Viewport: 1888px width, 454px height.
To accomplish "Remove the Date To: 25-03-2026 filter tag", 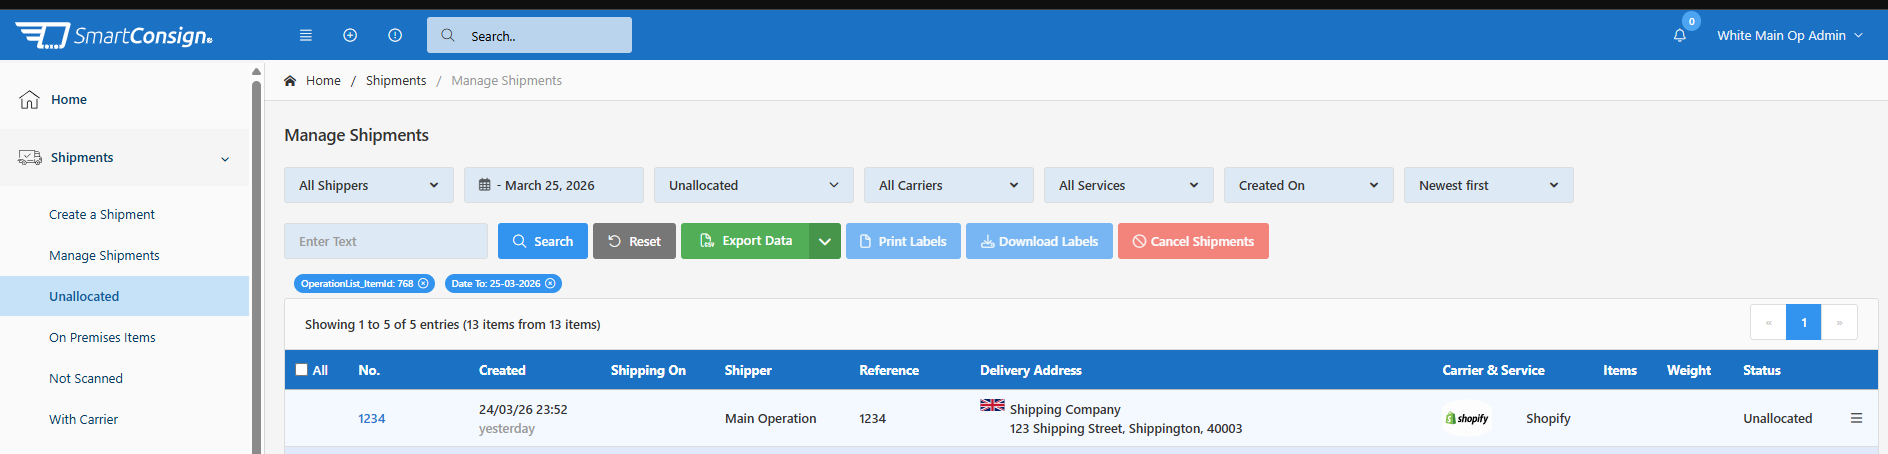I will click(x=550, y=284).
